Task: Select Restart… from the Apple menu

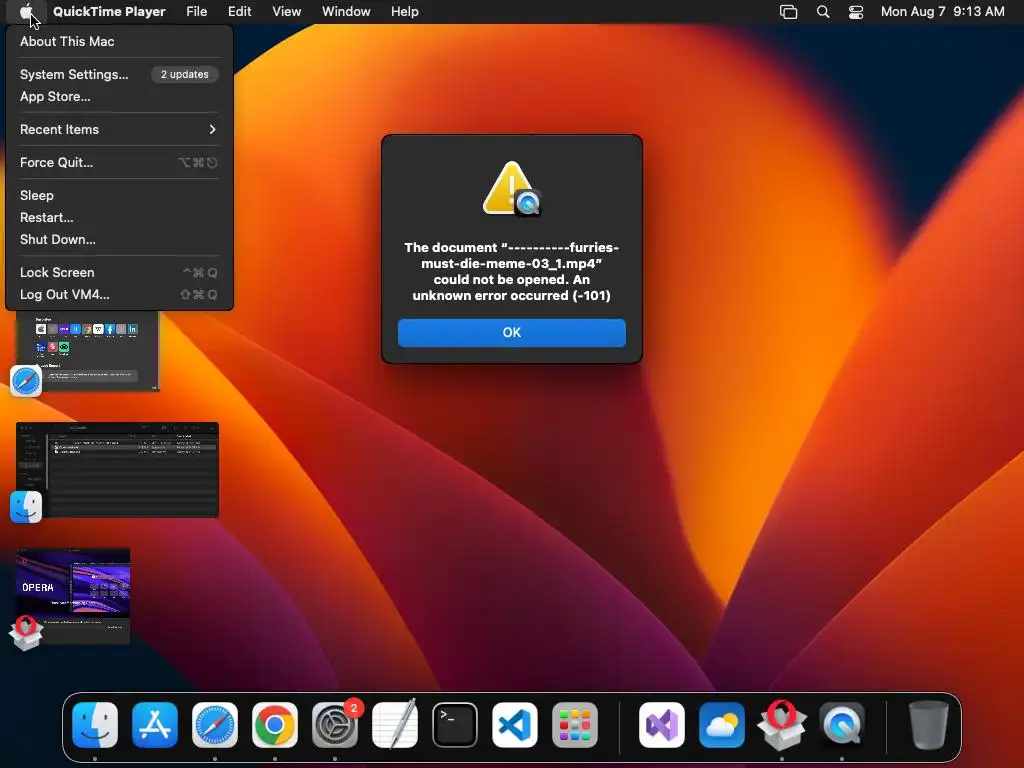Action: coord(119,217)
